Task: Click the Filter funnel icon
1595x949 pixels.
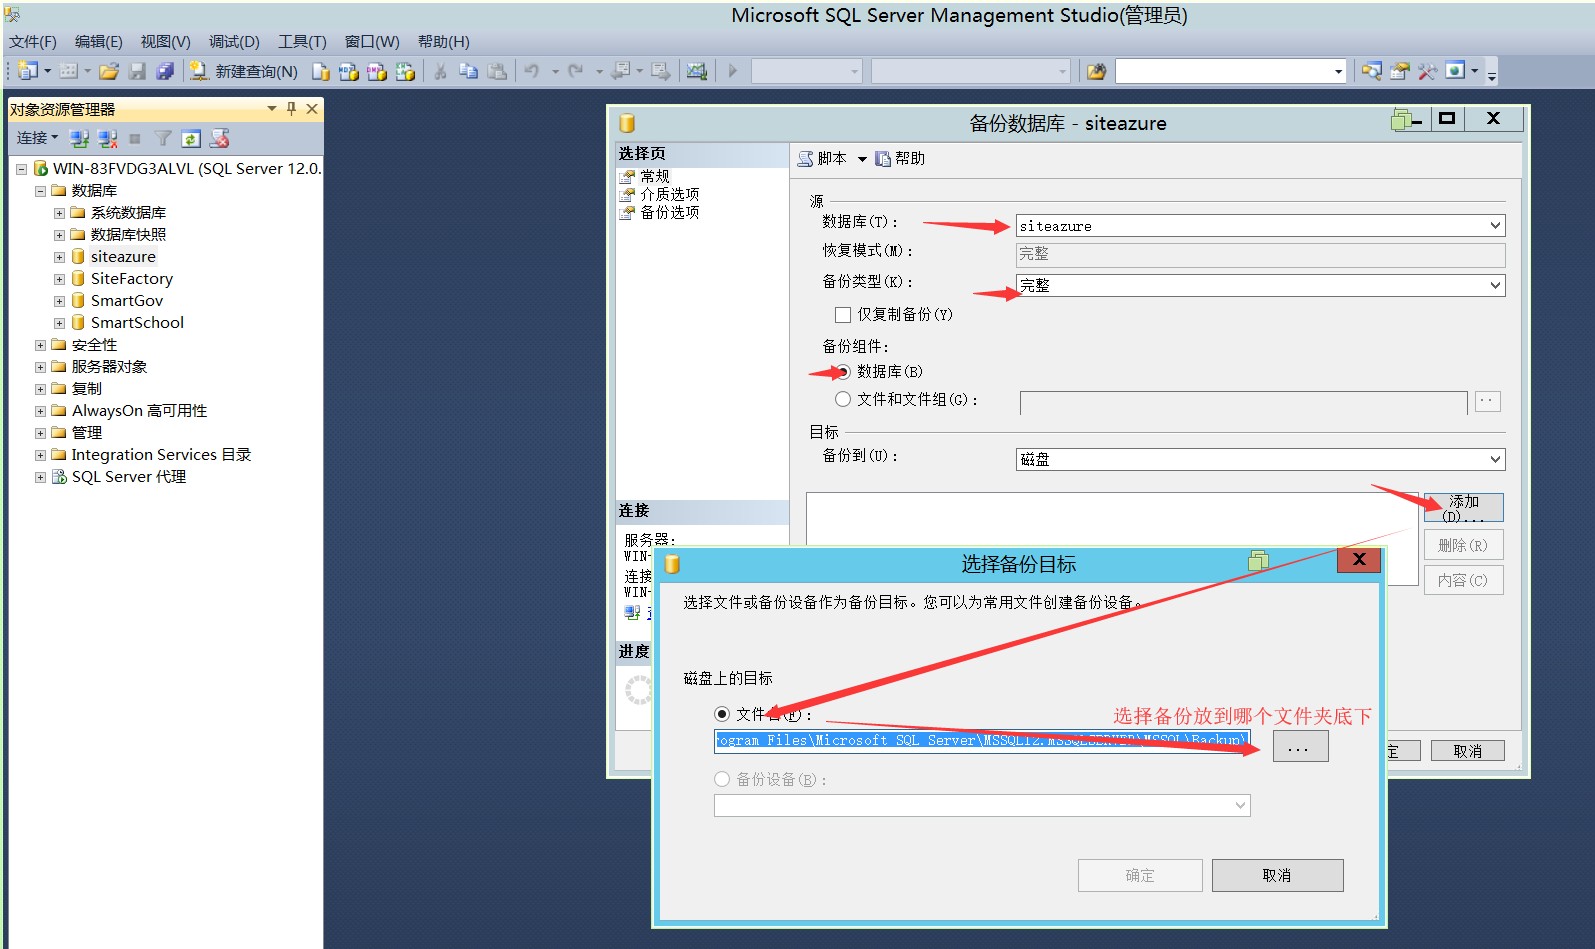Action: click(x=163, y=138)
